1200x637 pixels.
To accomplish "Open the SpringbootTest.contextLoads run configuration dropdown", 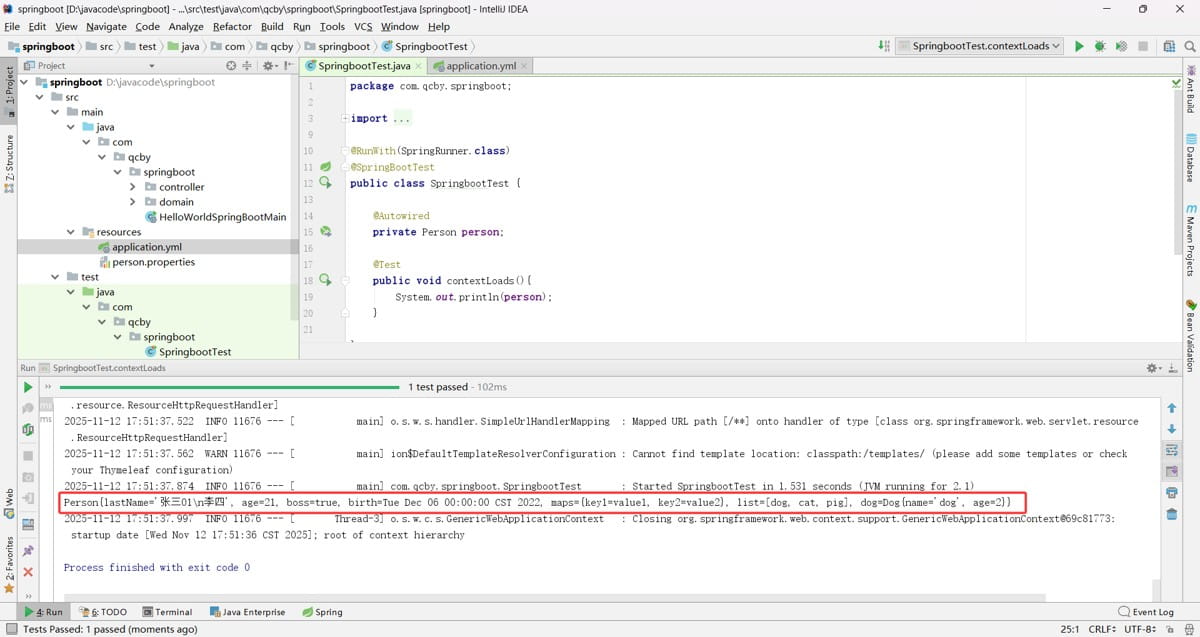I will 980,46.
